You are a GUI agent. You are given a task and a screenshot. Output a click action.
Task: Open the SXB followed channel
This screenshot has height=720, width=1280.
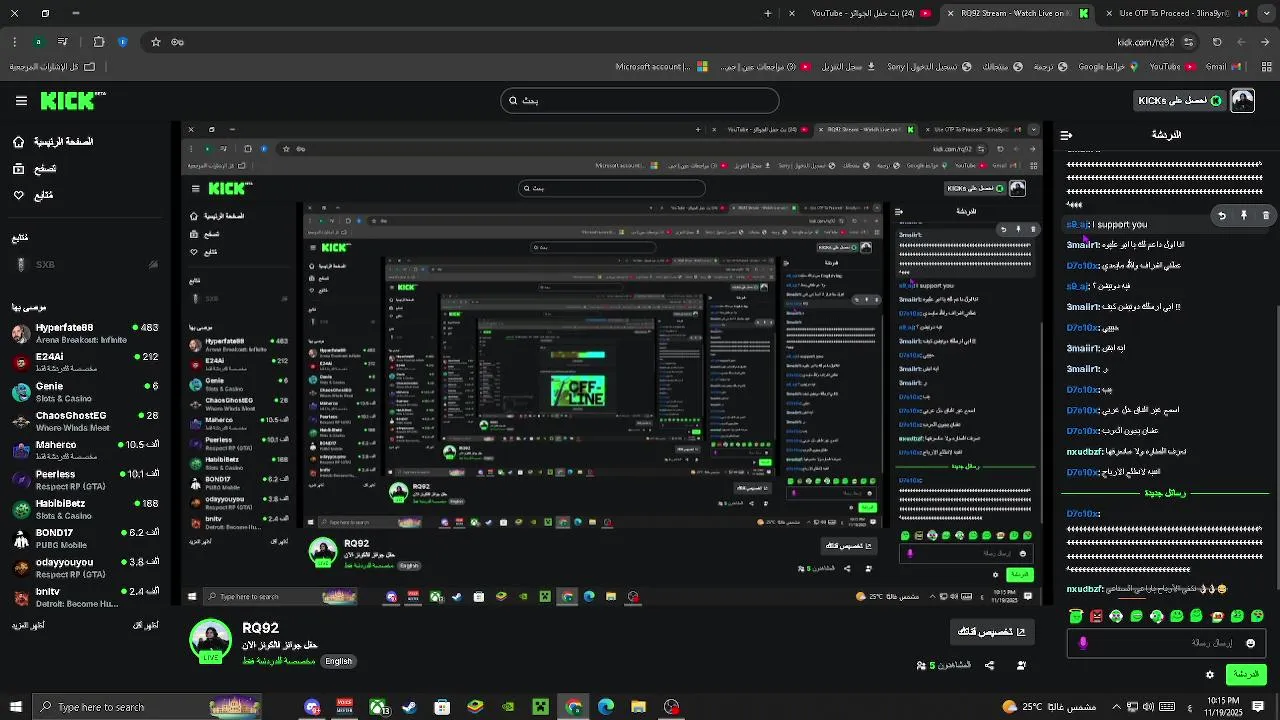tap(85, 265)
